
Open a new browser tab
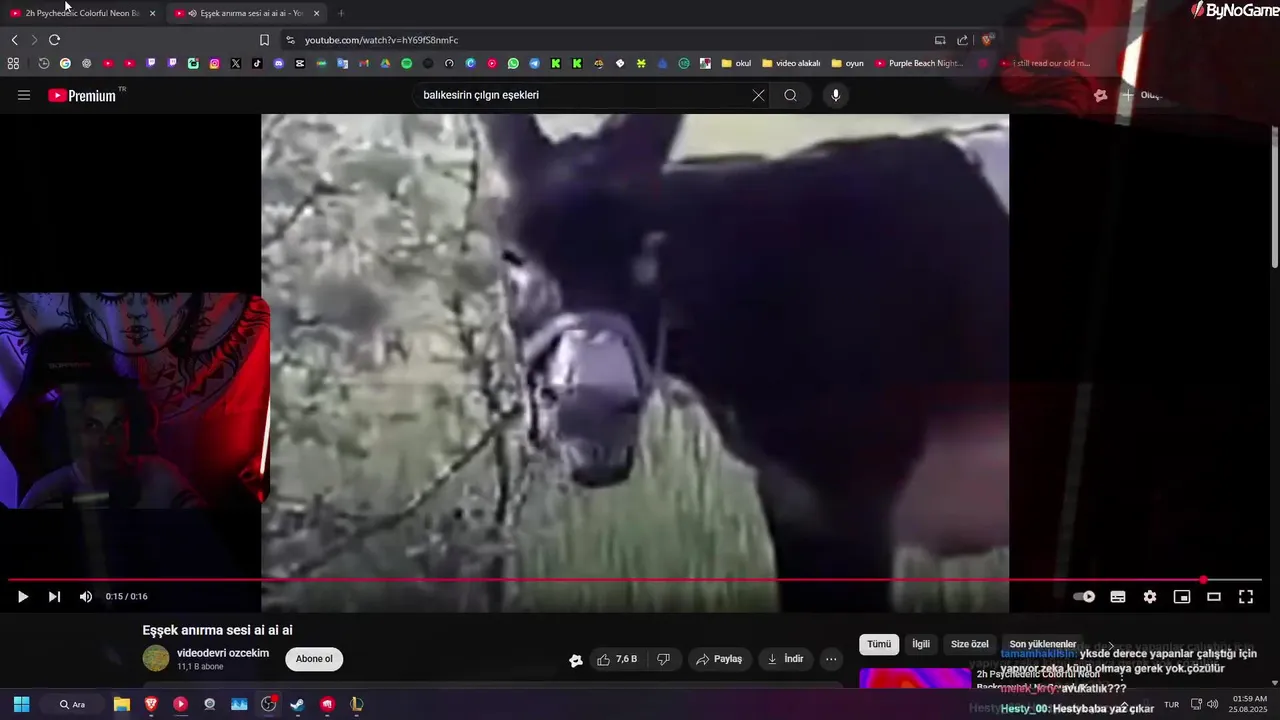tap(341, 13)
